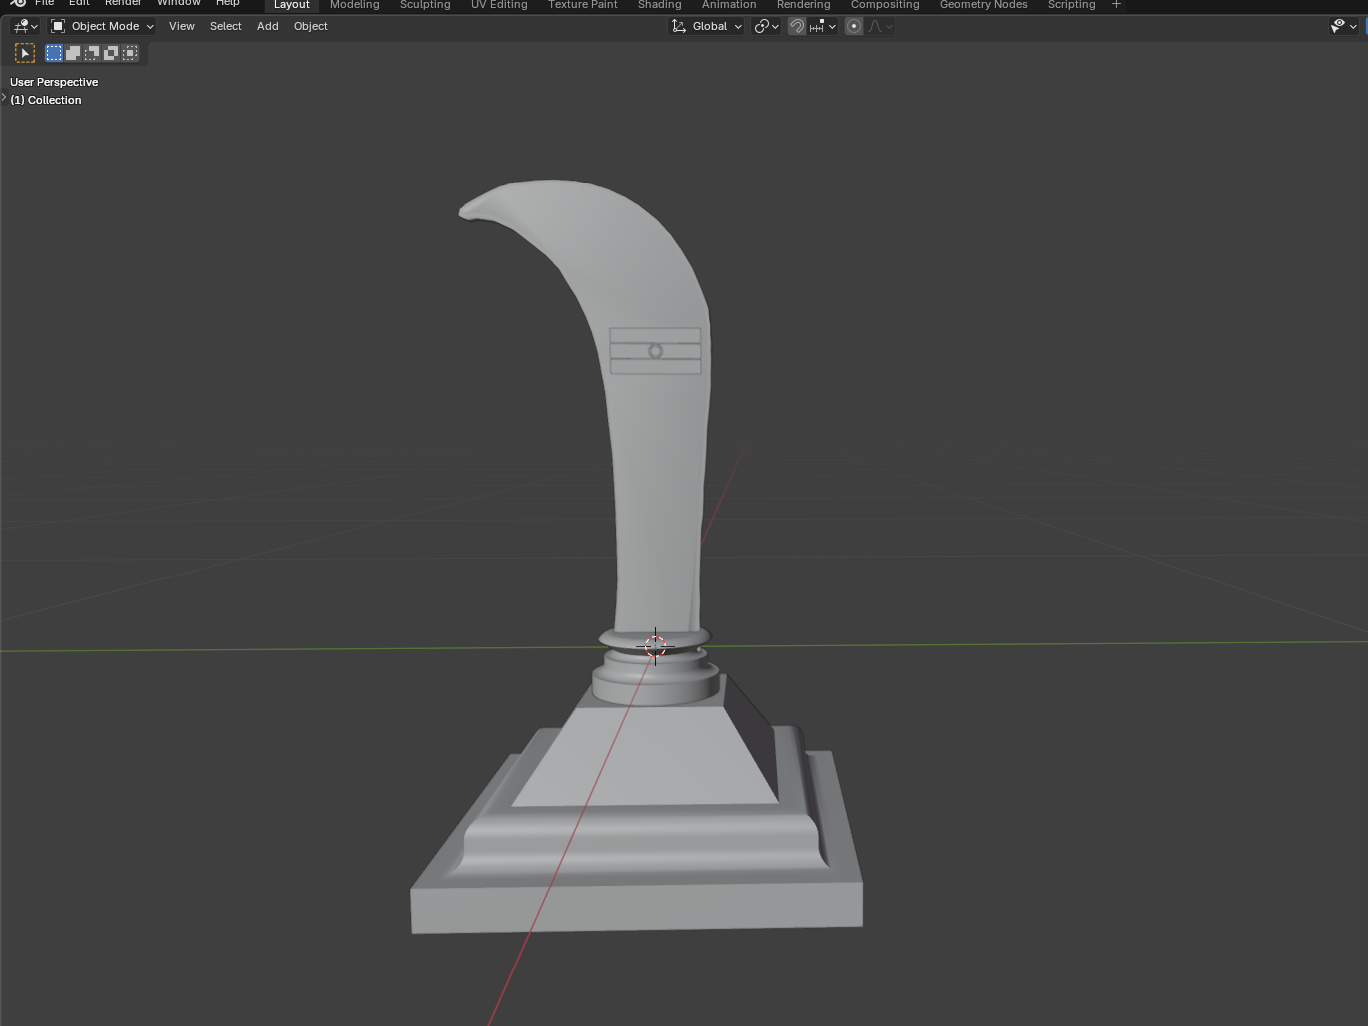The image size is (1368, 1026).
Task: Click the Blender logo icon
Action: coord(18,4)
